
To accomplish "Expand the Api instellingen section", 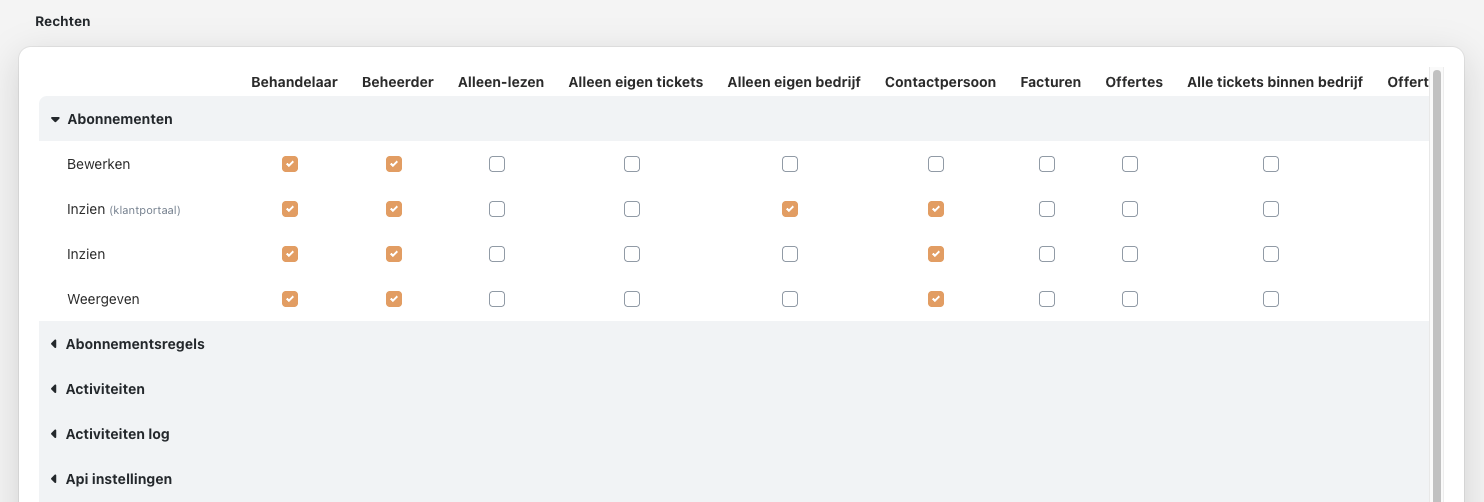I will tap(54, 479).
